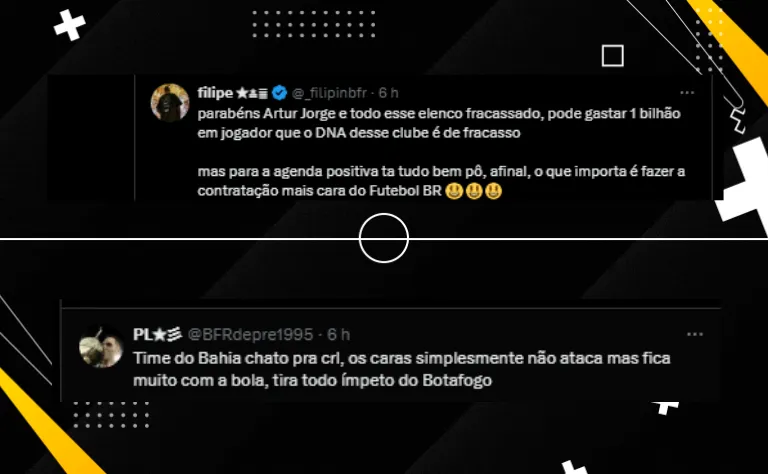Open the @_filipinbfr handle link
This screenshot has height=474, width=768.
pyautogui.click(x=329, y=93)
